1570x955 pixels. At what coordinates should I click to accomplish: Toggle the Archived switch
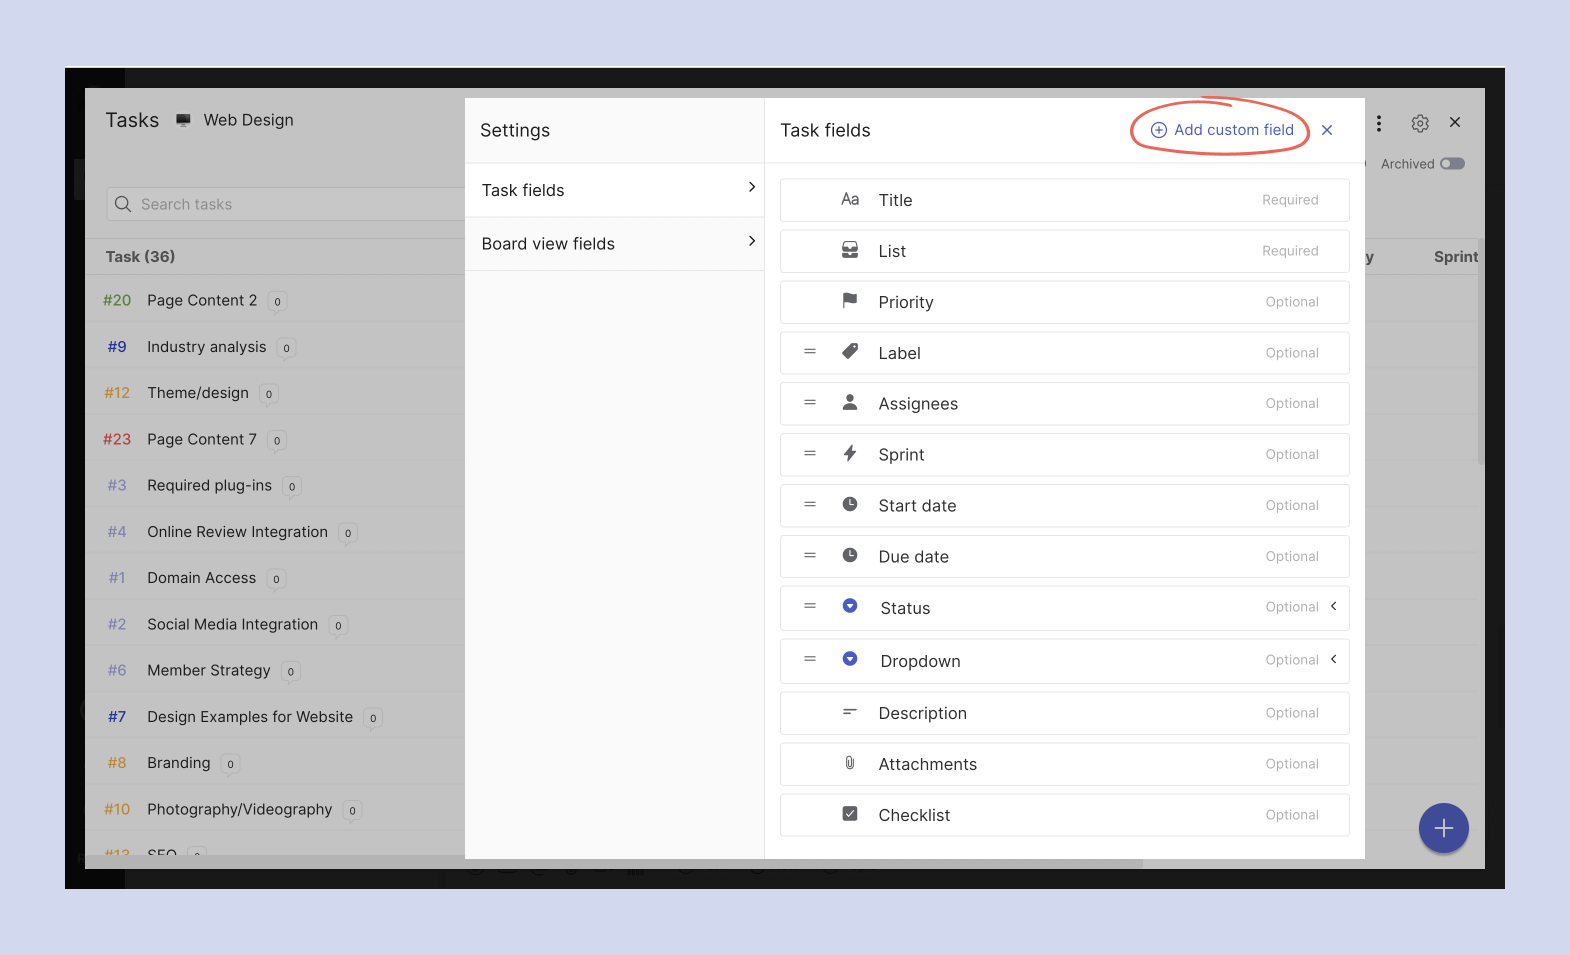click(1452, 164)
